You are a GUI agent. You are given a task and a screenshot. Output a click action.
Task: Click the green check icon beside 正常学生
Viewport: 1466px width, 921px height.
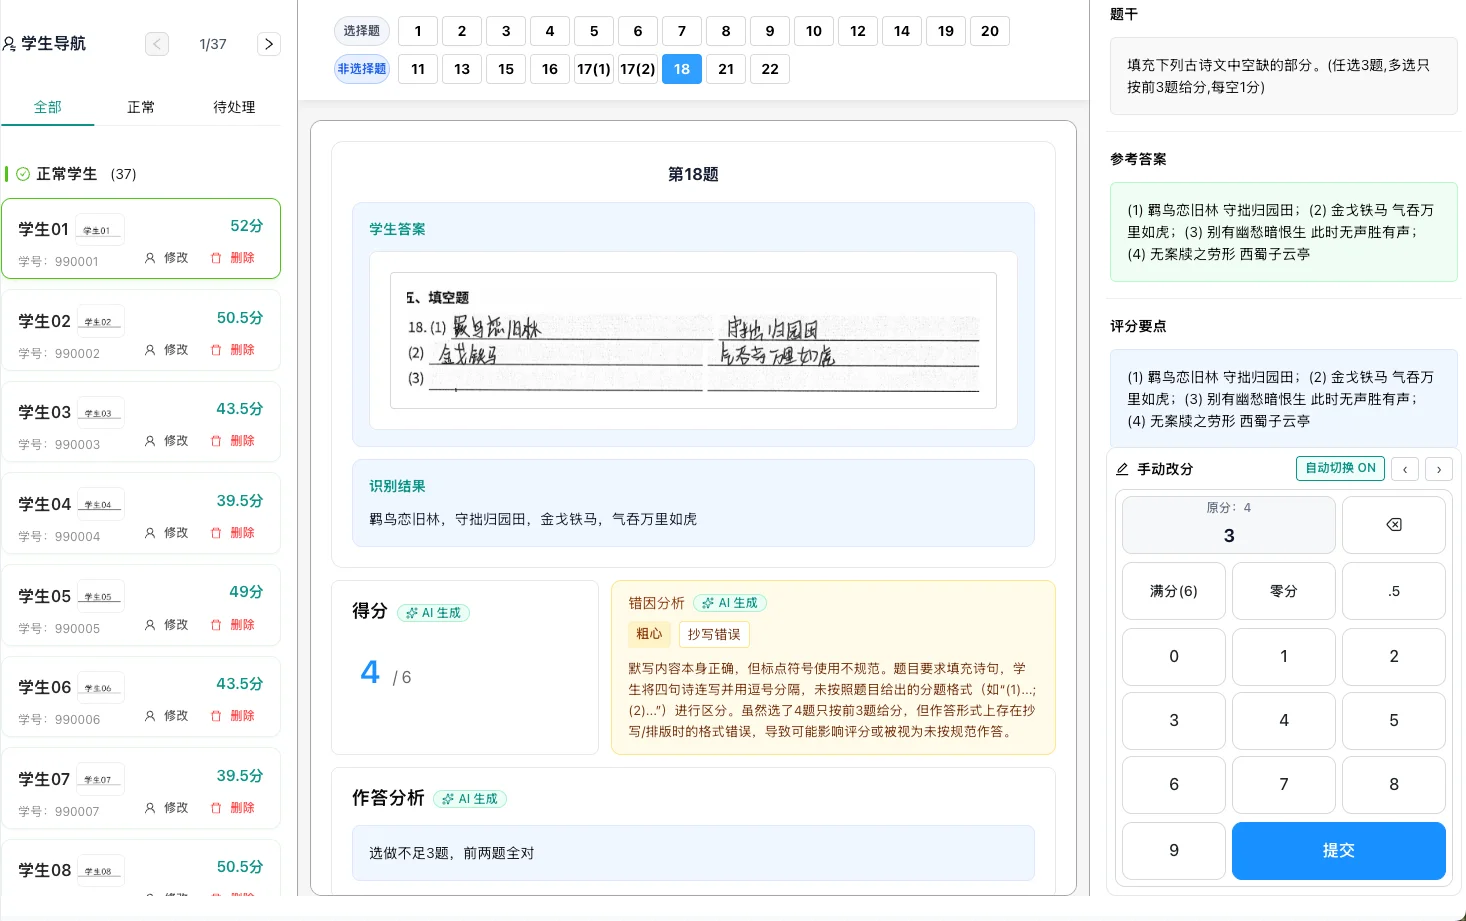click(x=23, y=174)
